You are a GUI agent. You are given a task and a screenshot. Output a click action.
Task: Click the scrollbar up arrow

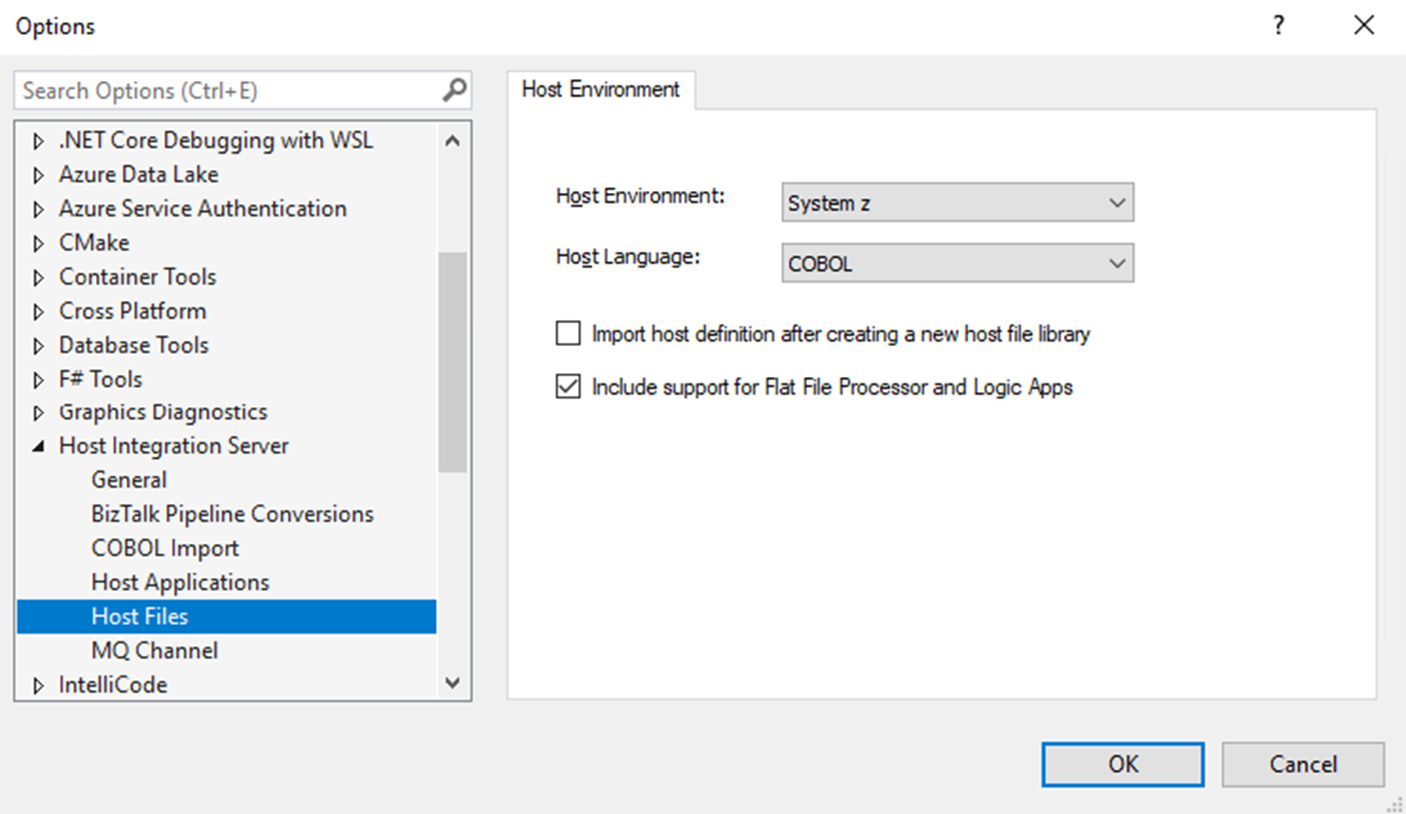point(453,140)
